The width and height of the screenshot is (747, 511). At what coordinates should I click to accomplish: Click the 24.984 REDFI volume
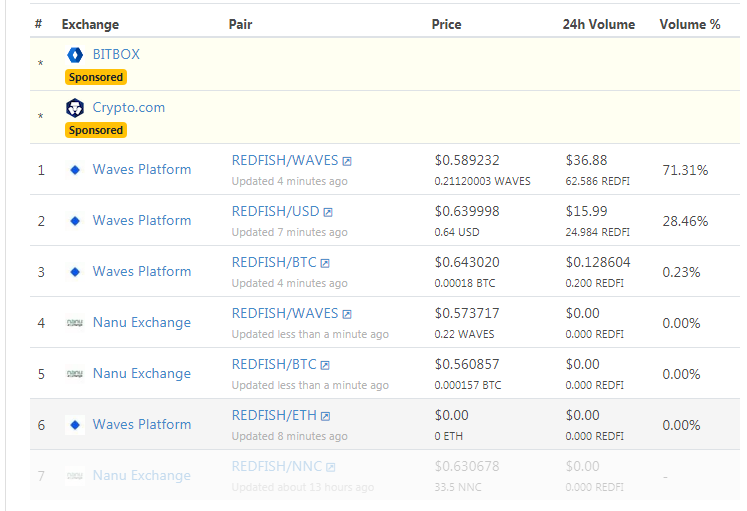pyautogui.click(x=597, y=232)
